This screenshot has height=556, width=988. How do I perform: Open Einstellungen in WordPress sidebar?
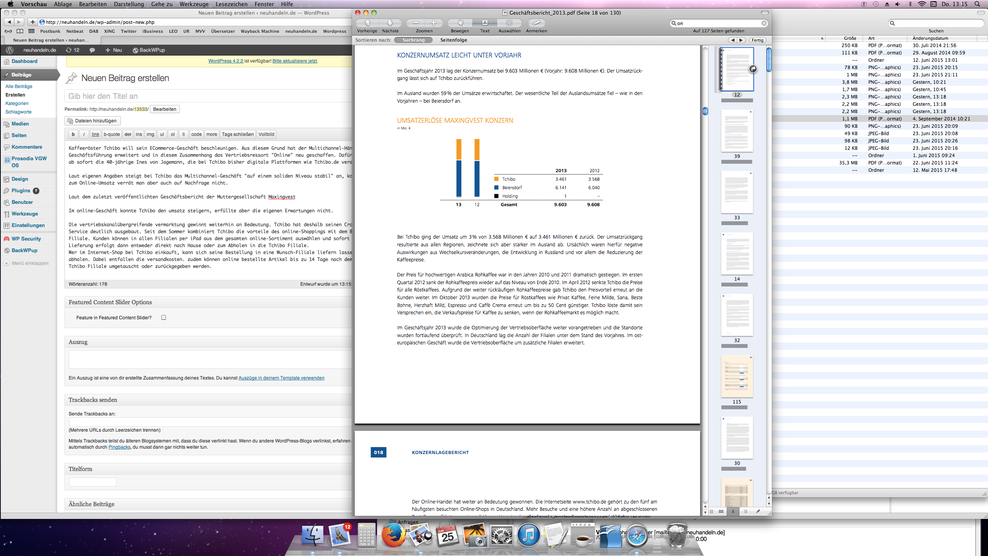point(28,225)
